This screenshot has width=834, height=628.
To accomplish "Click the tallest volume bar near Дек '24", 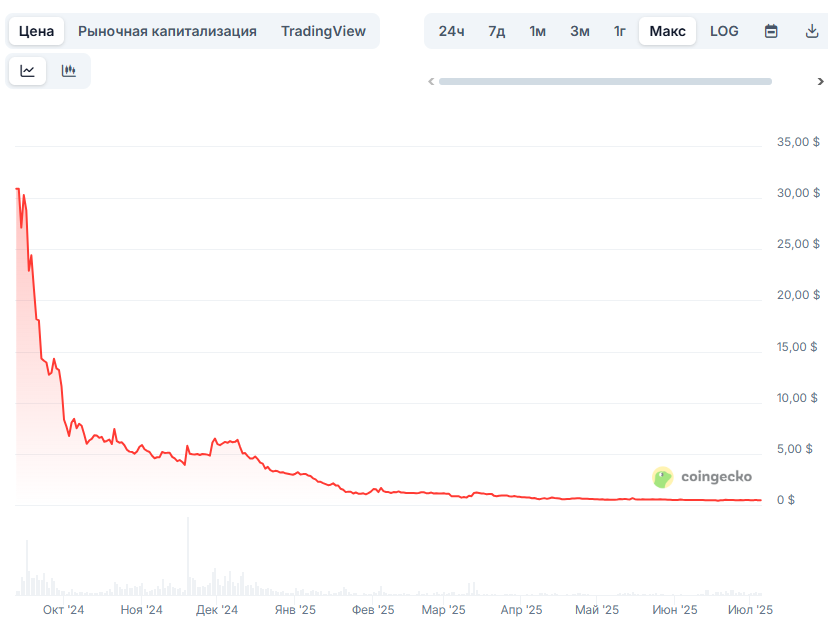I will point(188,556).
